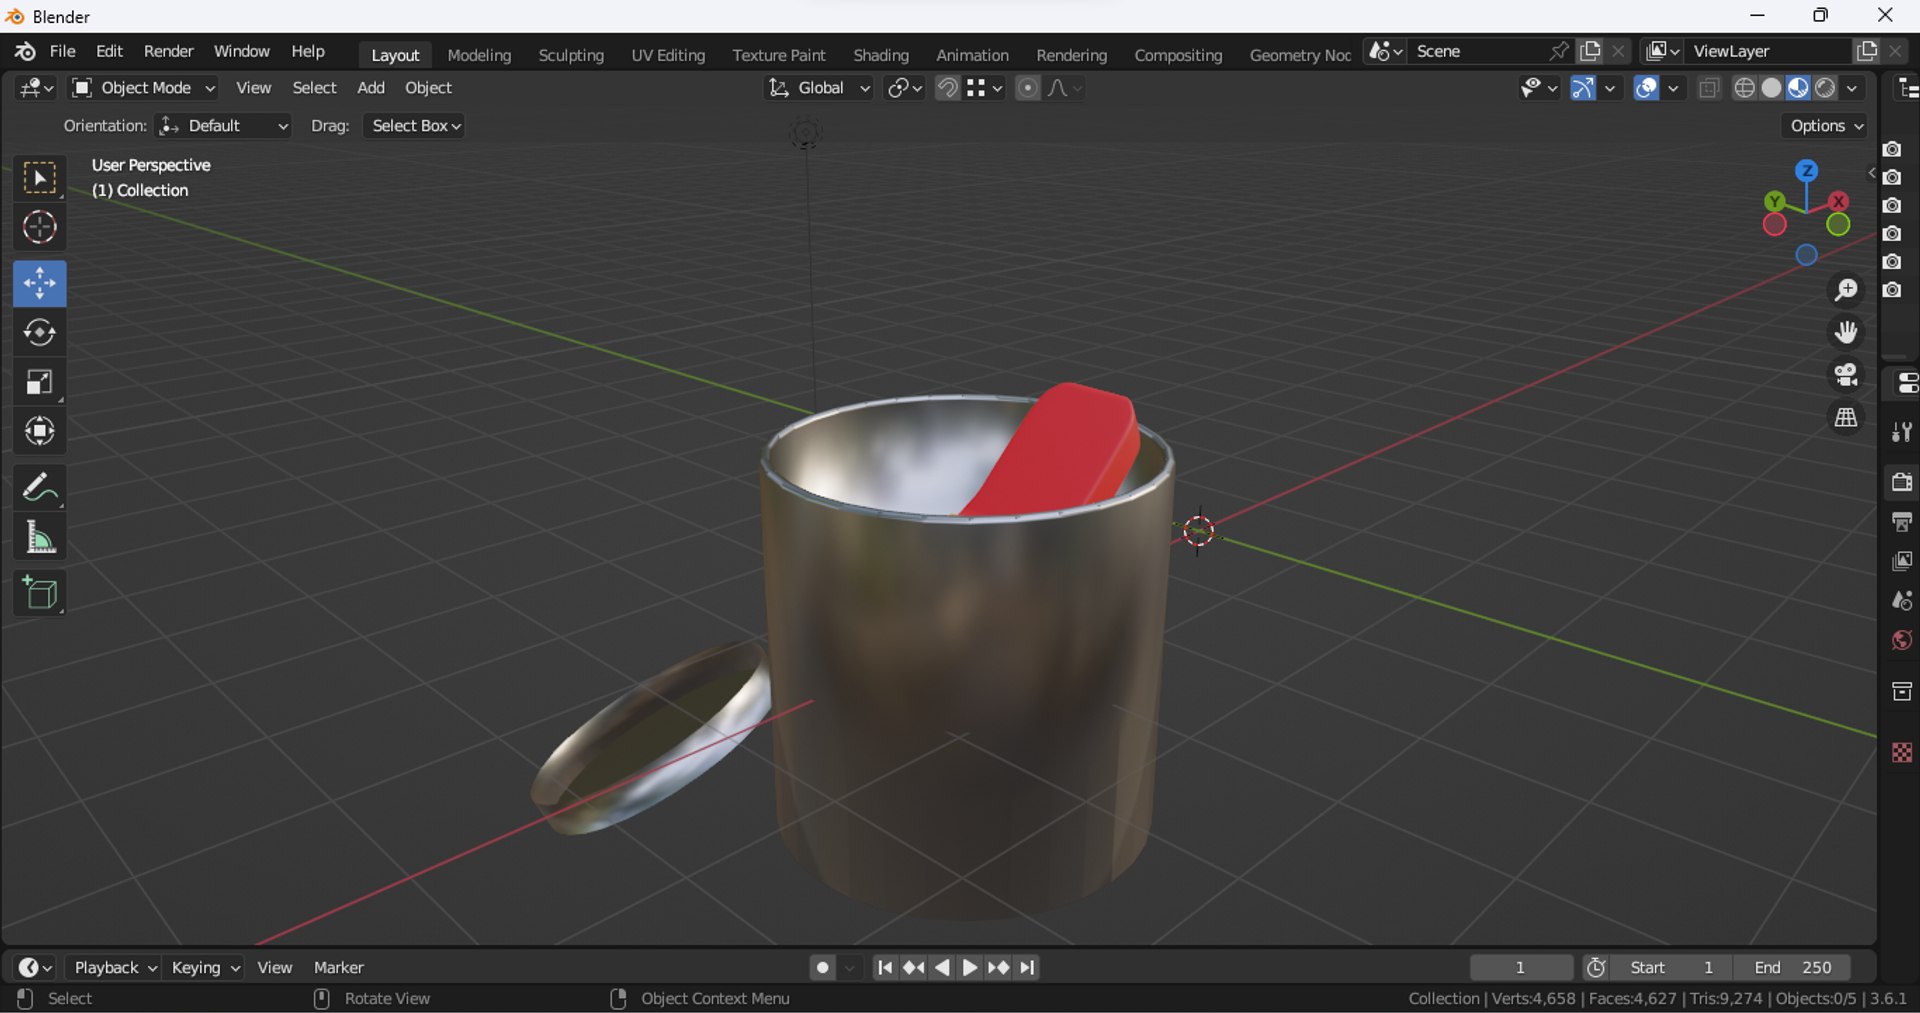Click the Marker menu in timeline
This screenshot has width=1920, height=1013.
tap(339, 967)
